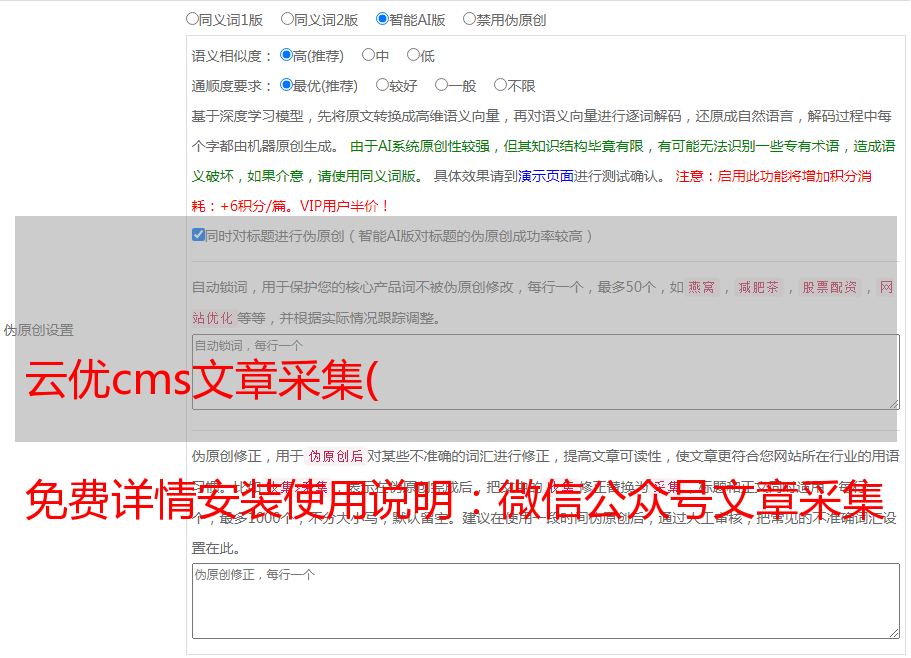Open the 演示页面 link
Screen dimensions: 911x658
tap(546, 176)
